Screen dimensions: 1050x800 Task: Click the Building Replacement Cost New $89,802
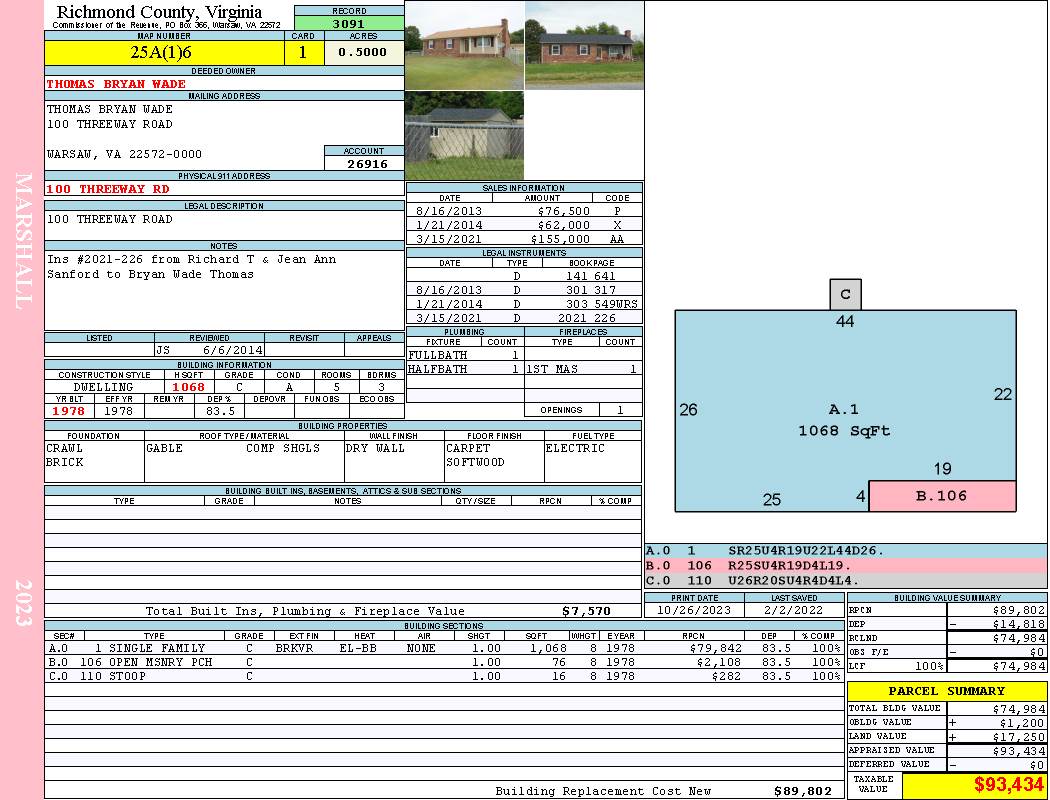coord(803,791)
